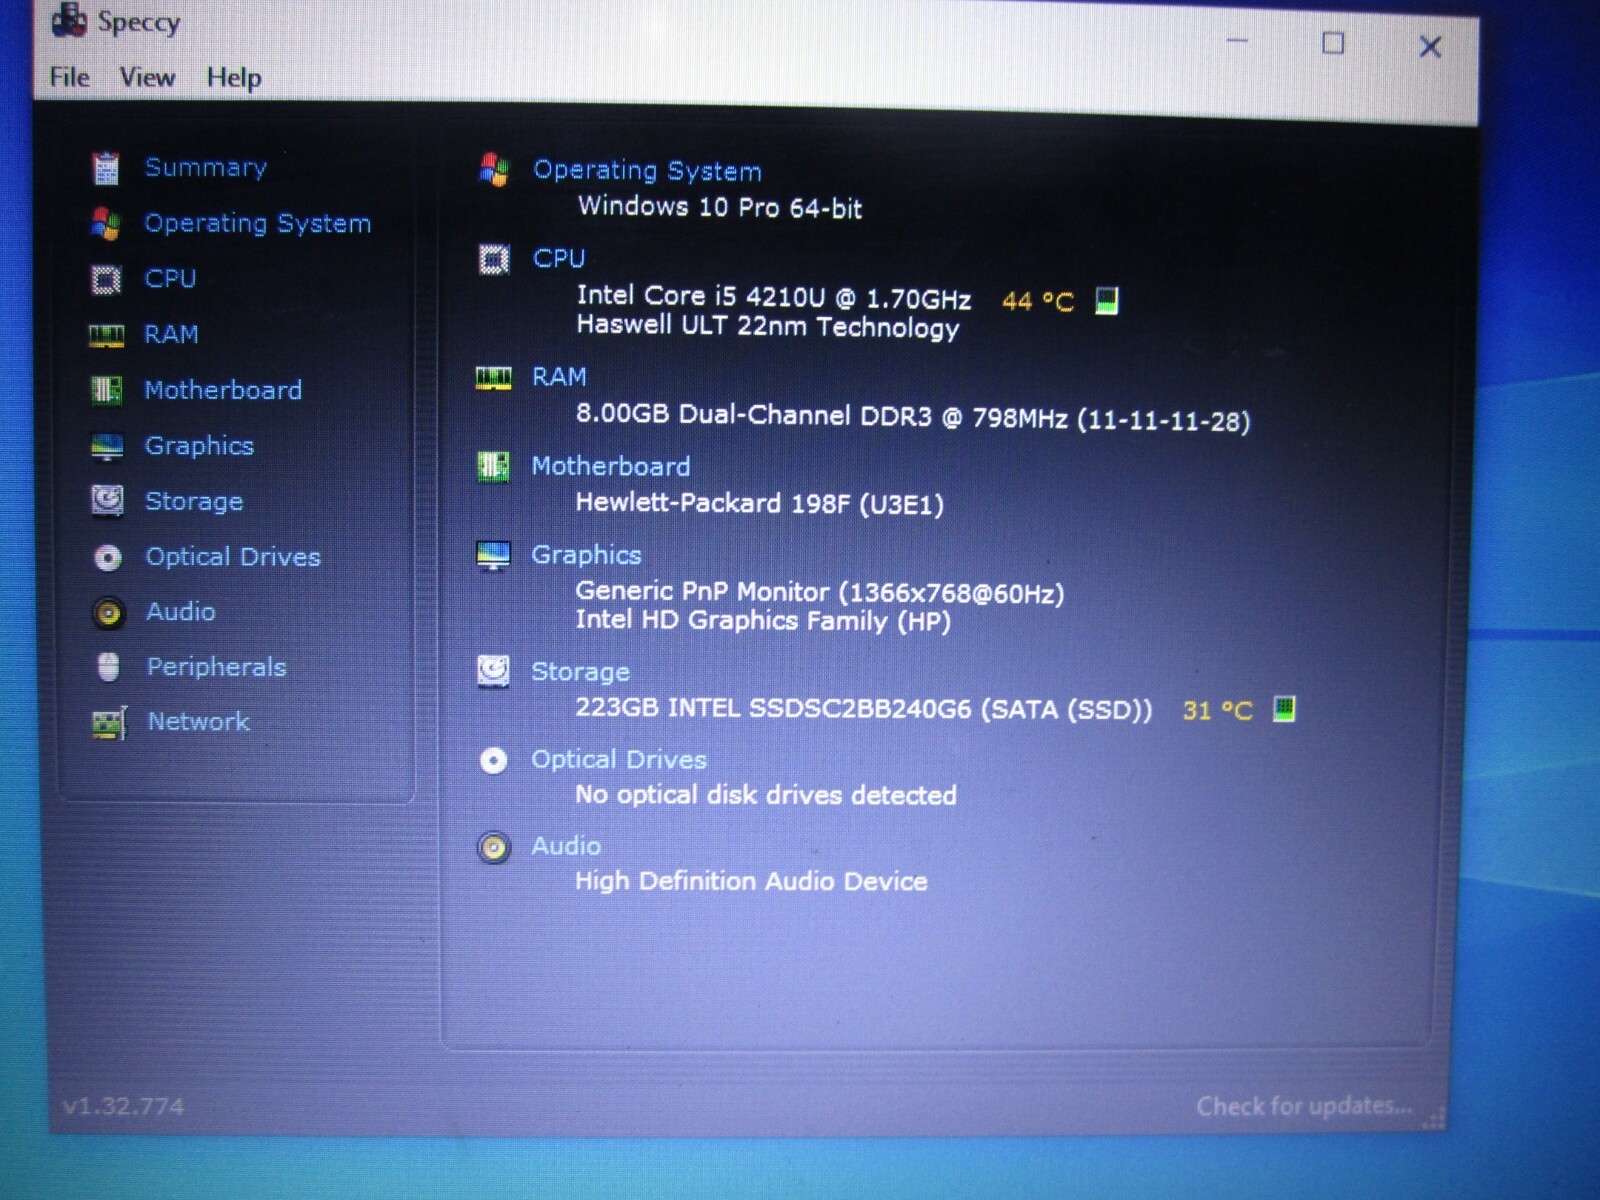This screenshot has height=1200, width=1600.
Task: Click the storage temperature gauge icon next to 31 °C
Action: (x=1284, y=710)
